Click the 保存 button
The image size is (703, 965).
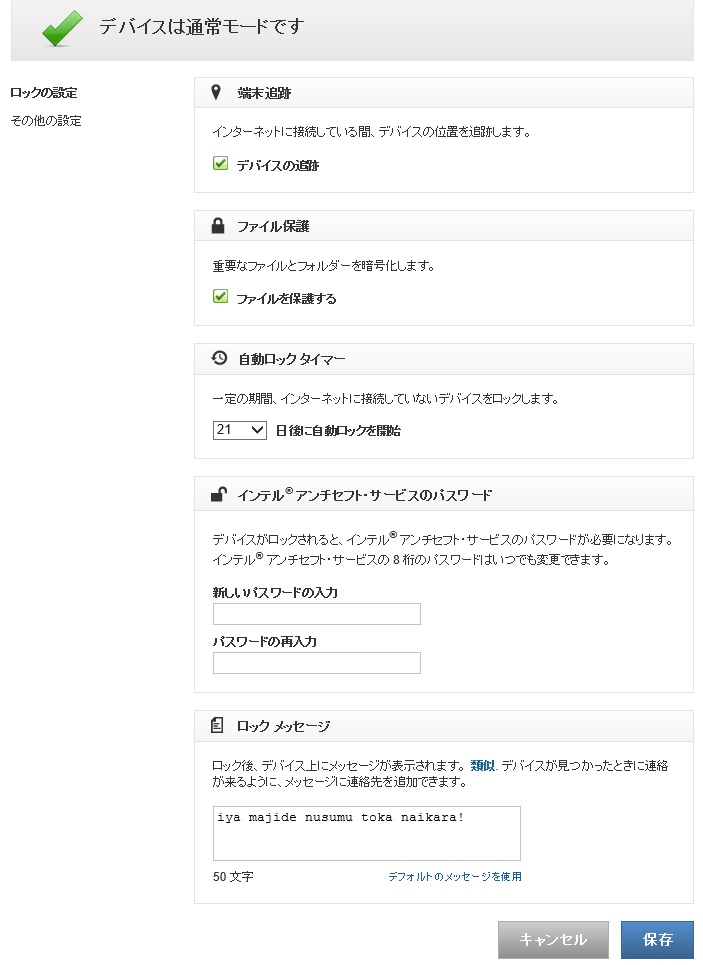[x=657, y=940]
